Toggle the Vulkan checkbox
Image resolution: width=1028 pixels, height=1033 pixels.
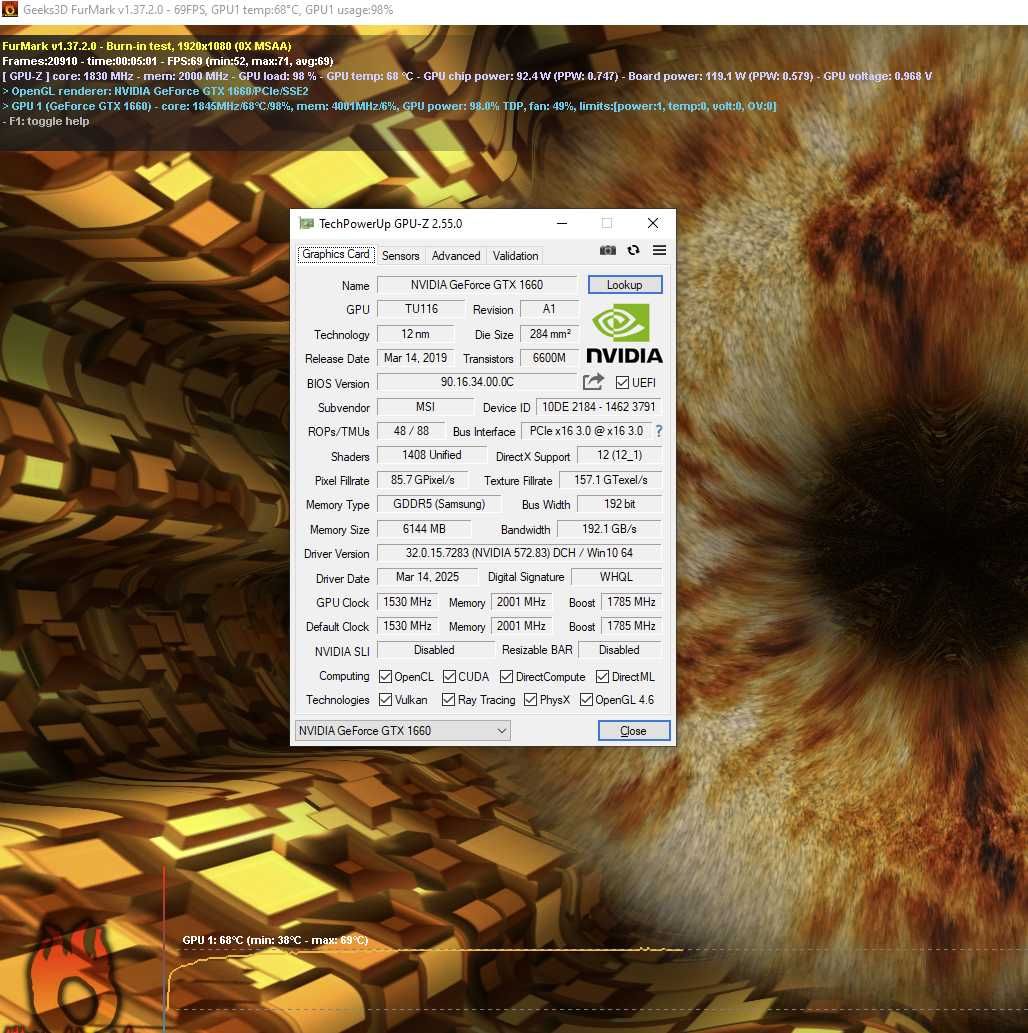(386, 700)
